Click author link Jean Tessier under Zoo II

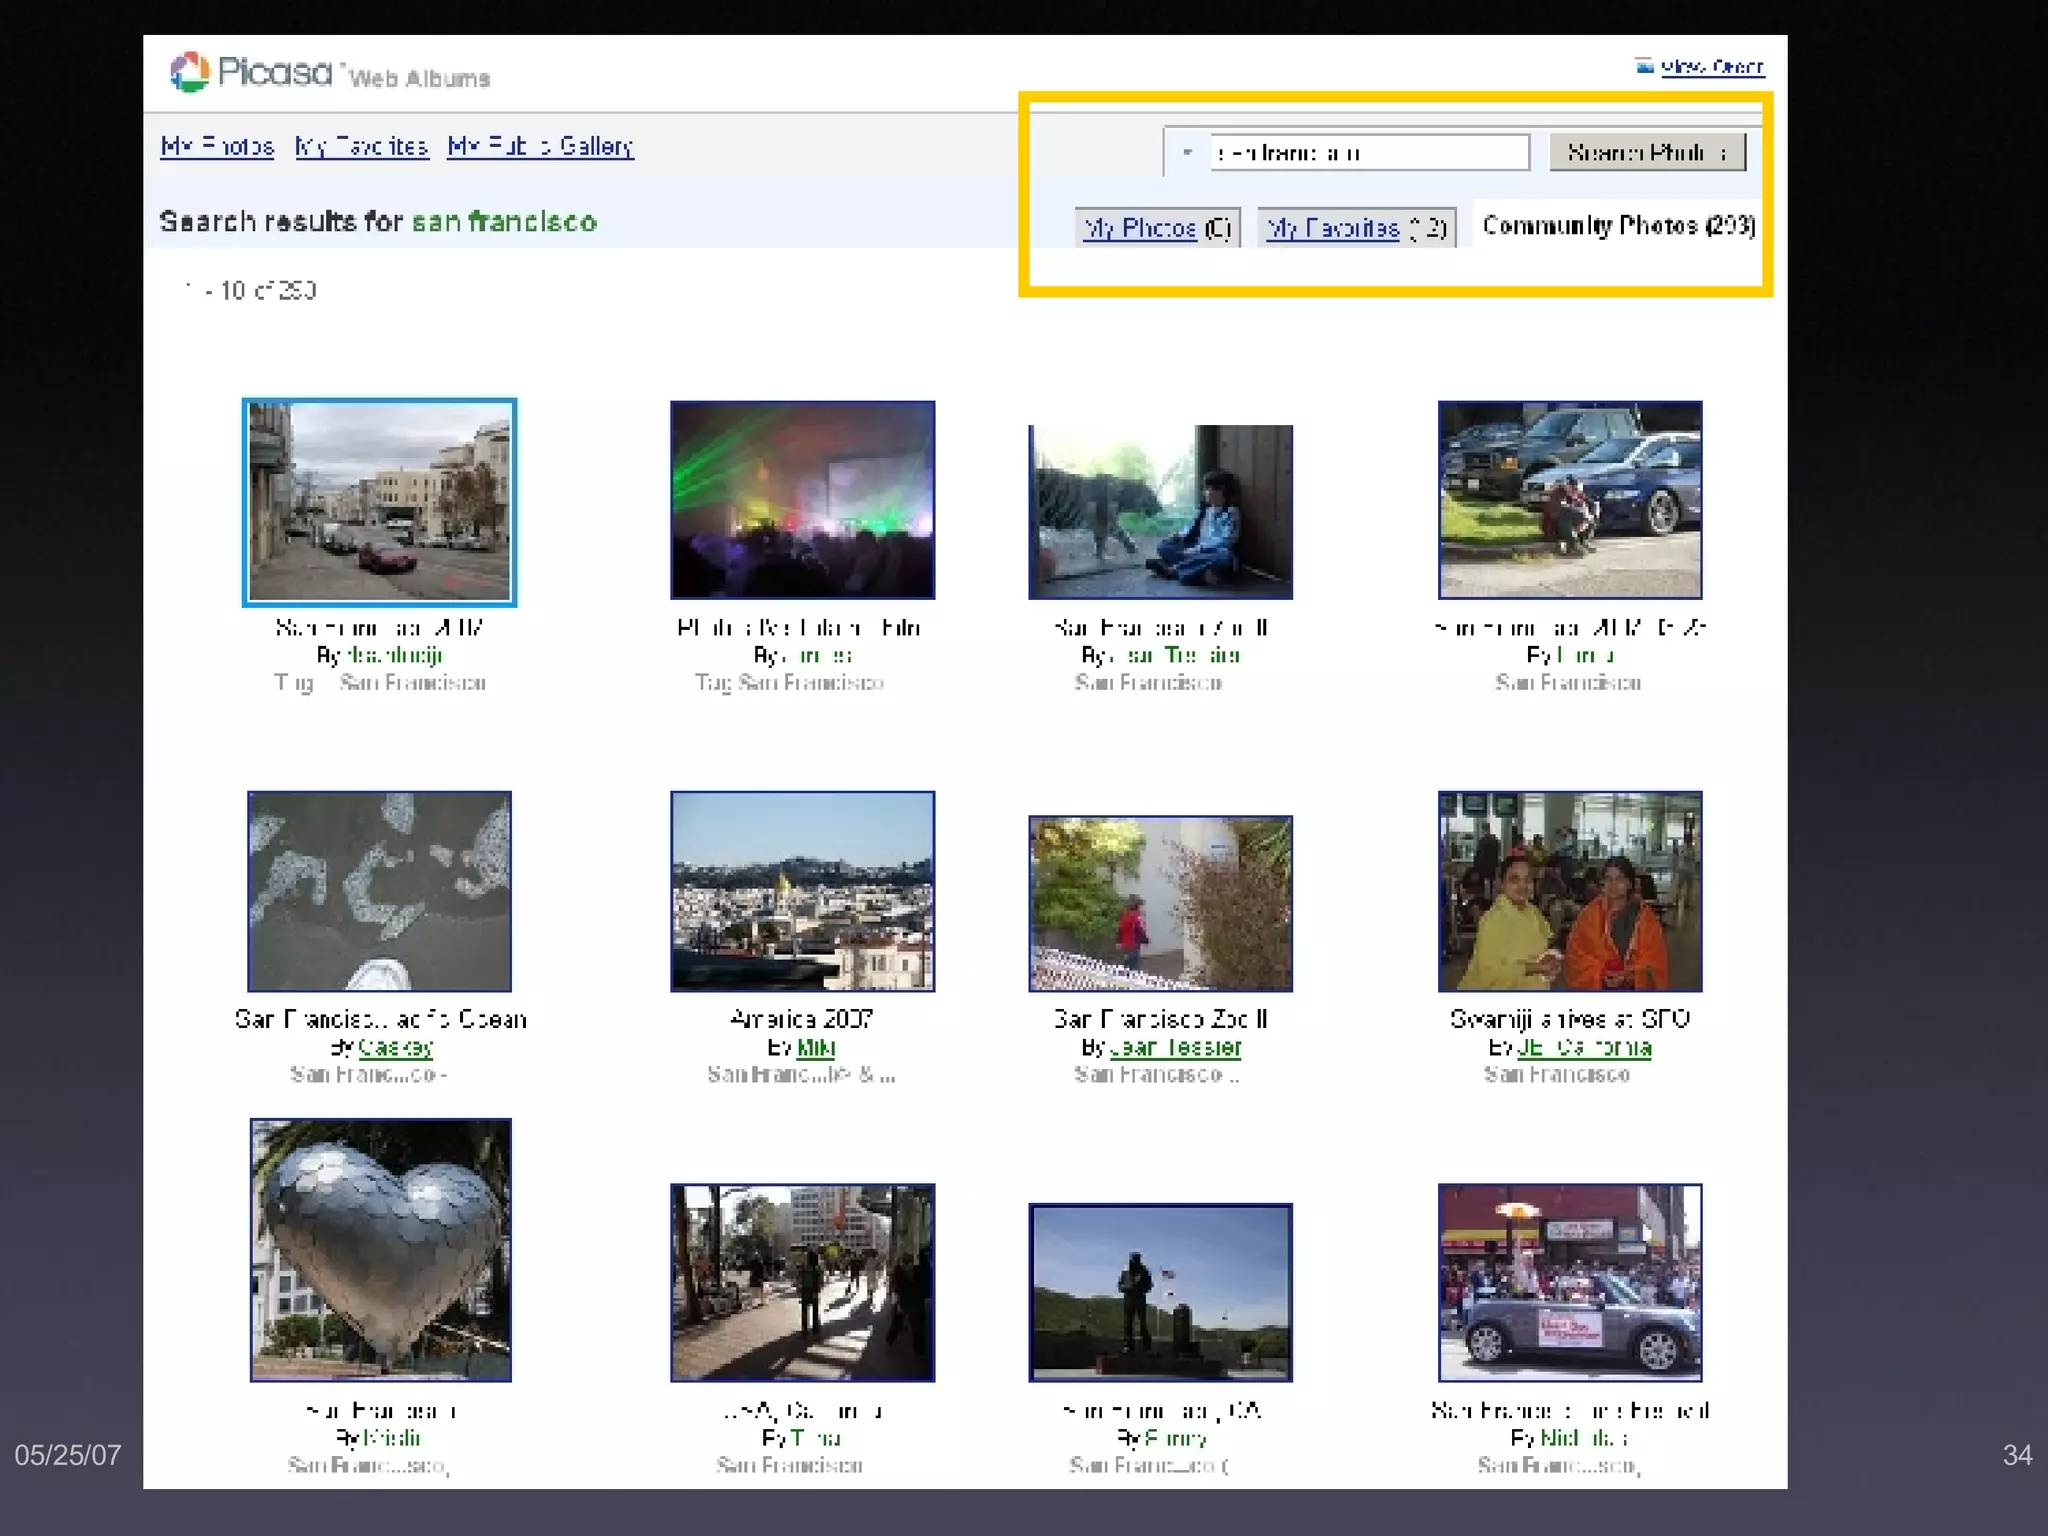tap(1175, 1047)
